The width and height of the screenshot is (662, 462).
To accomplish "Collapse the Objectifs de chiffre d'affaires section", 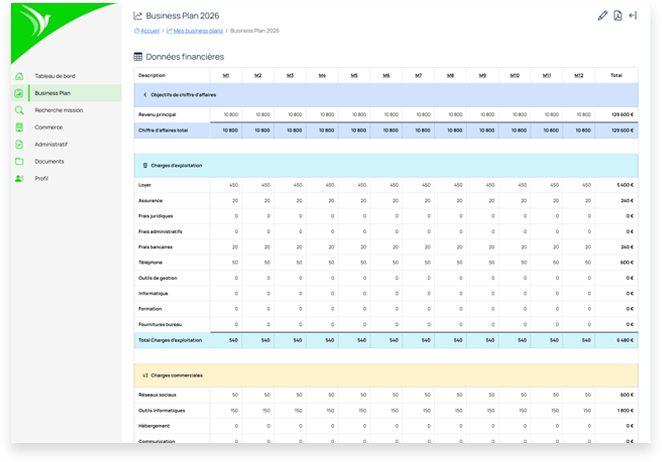I will [x=145, y=95].
